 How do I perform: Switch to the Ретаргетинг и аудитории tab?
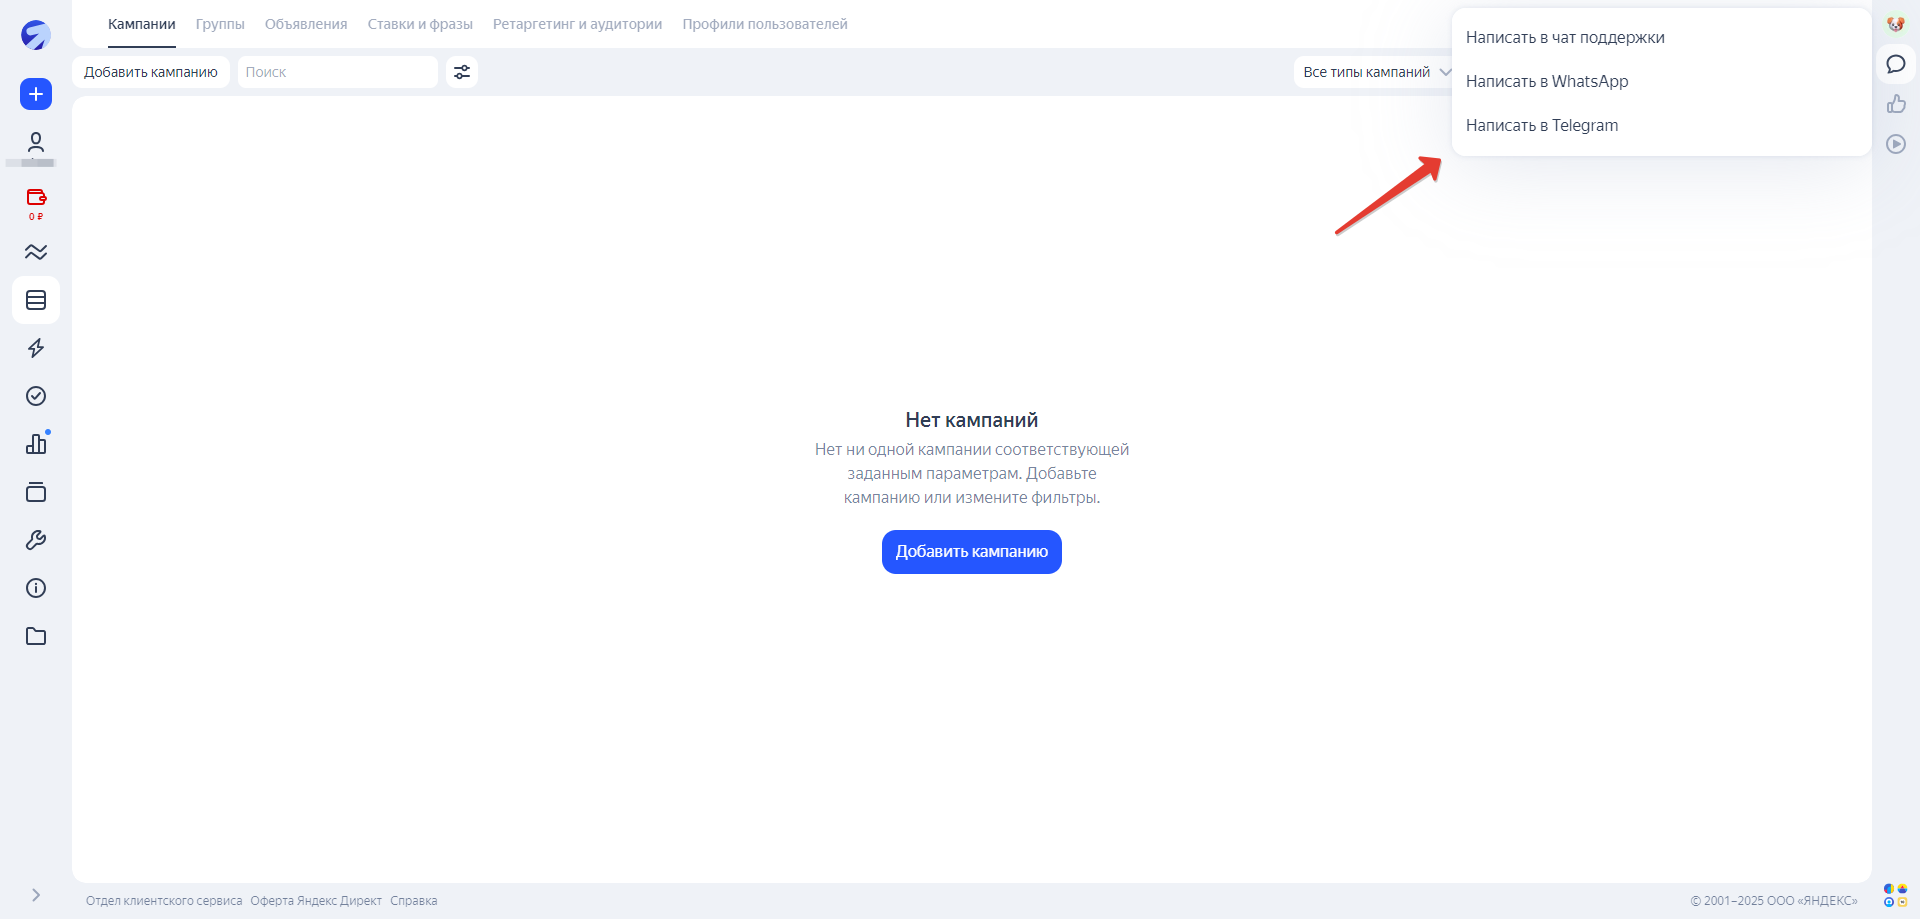click(x=578, y=24)
